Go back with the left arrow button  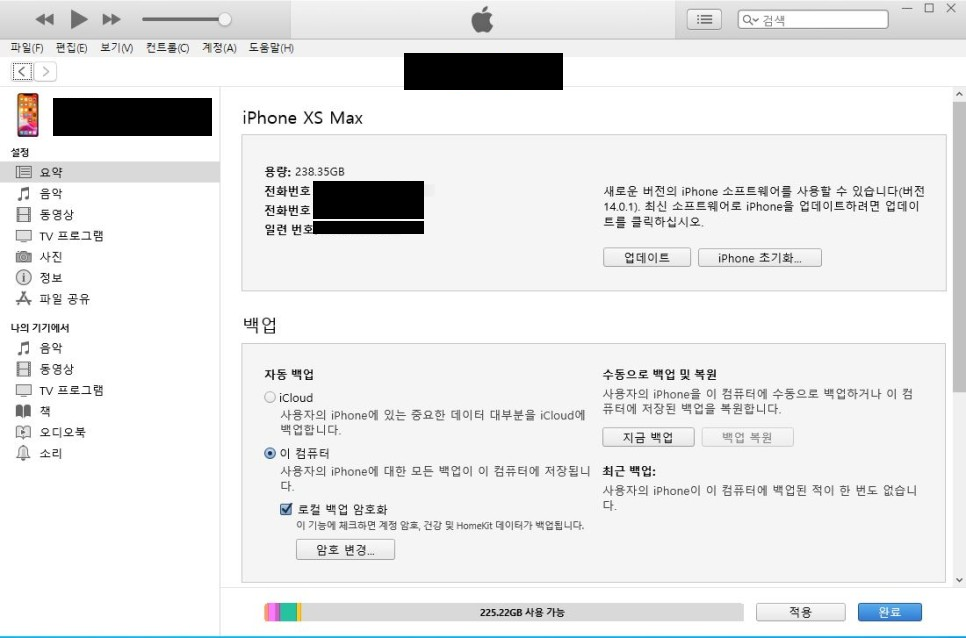[x=22, y=71]
